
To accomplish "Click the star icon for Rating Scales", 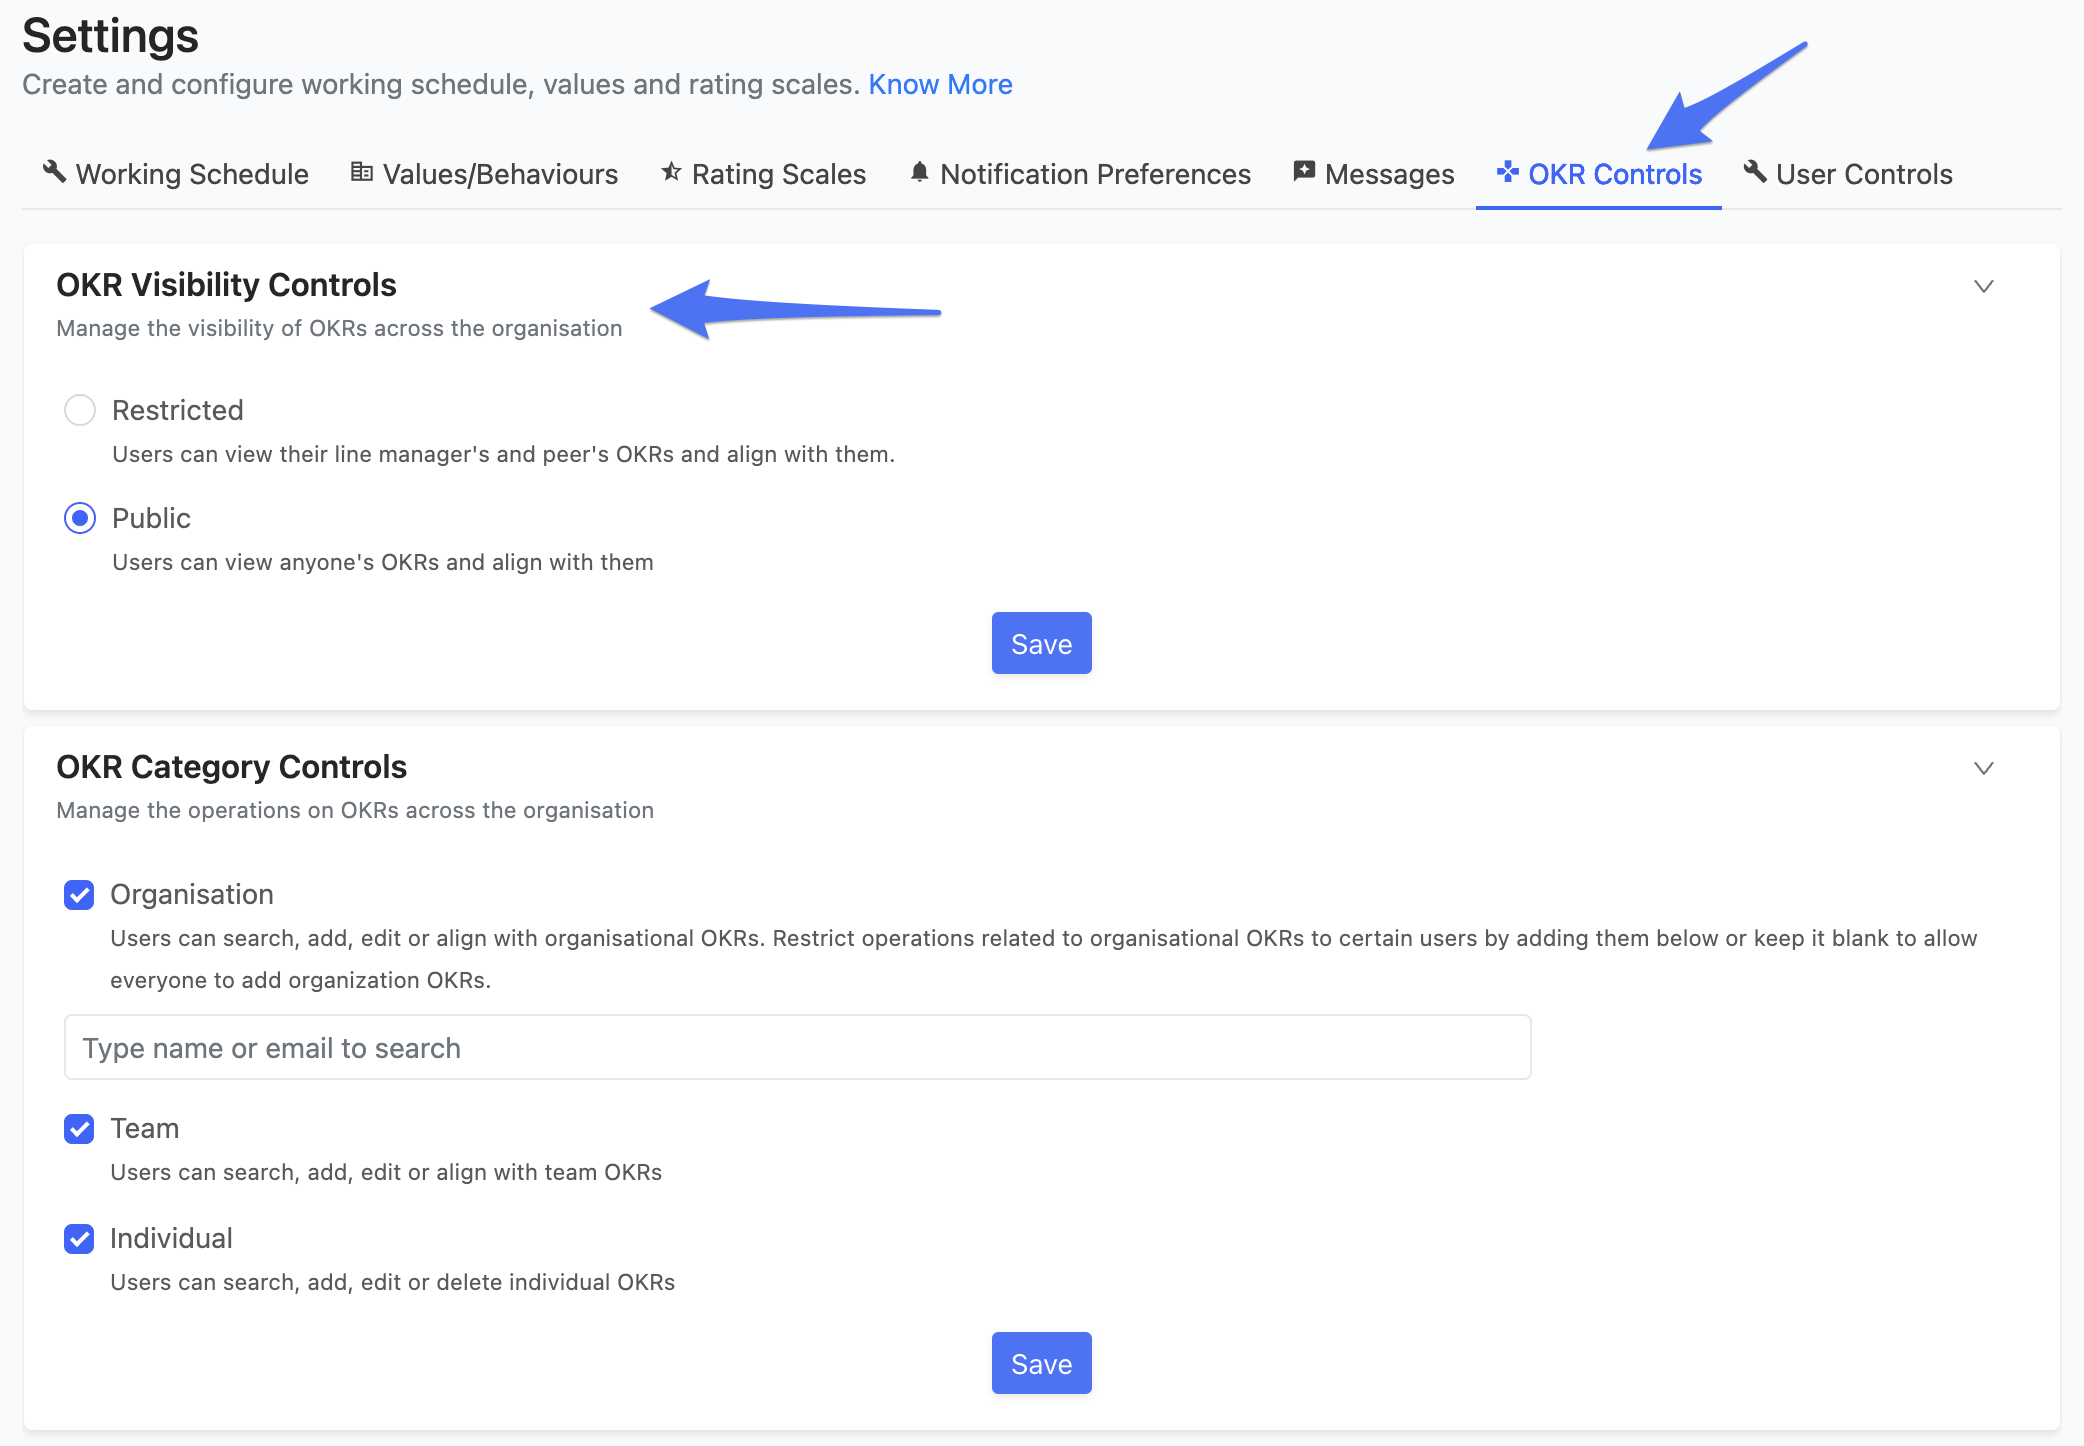I will (x=671, y=172).
